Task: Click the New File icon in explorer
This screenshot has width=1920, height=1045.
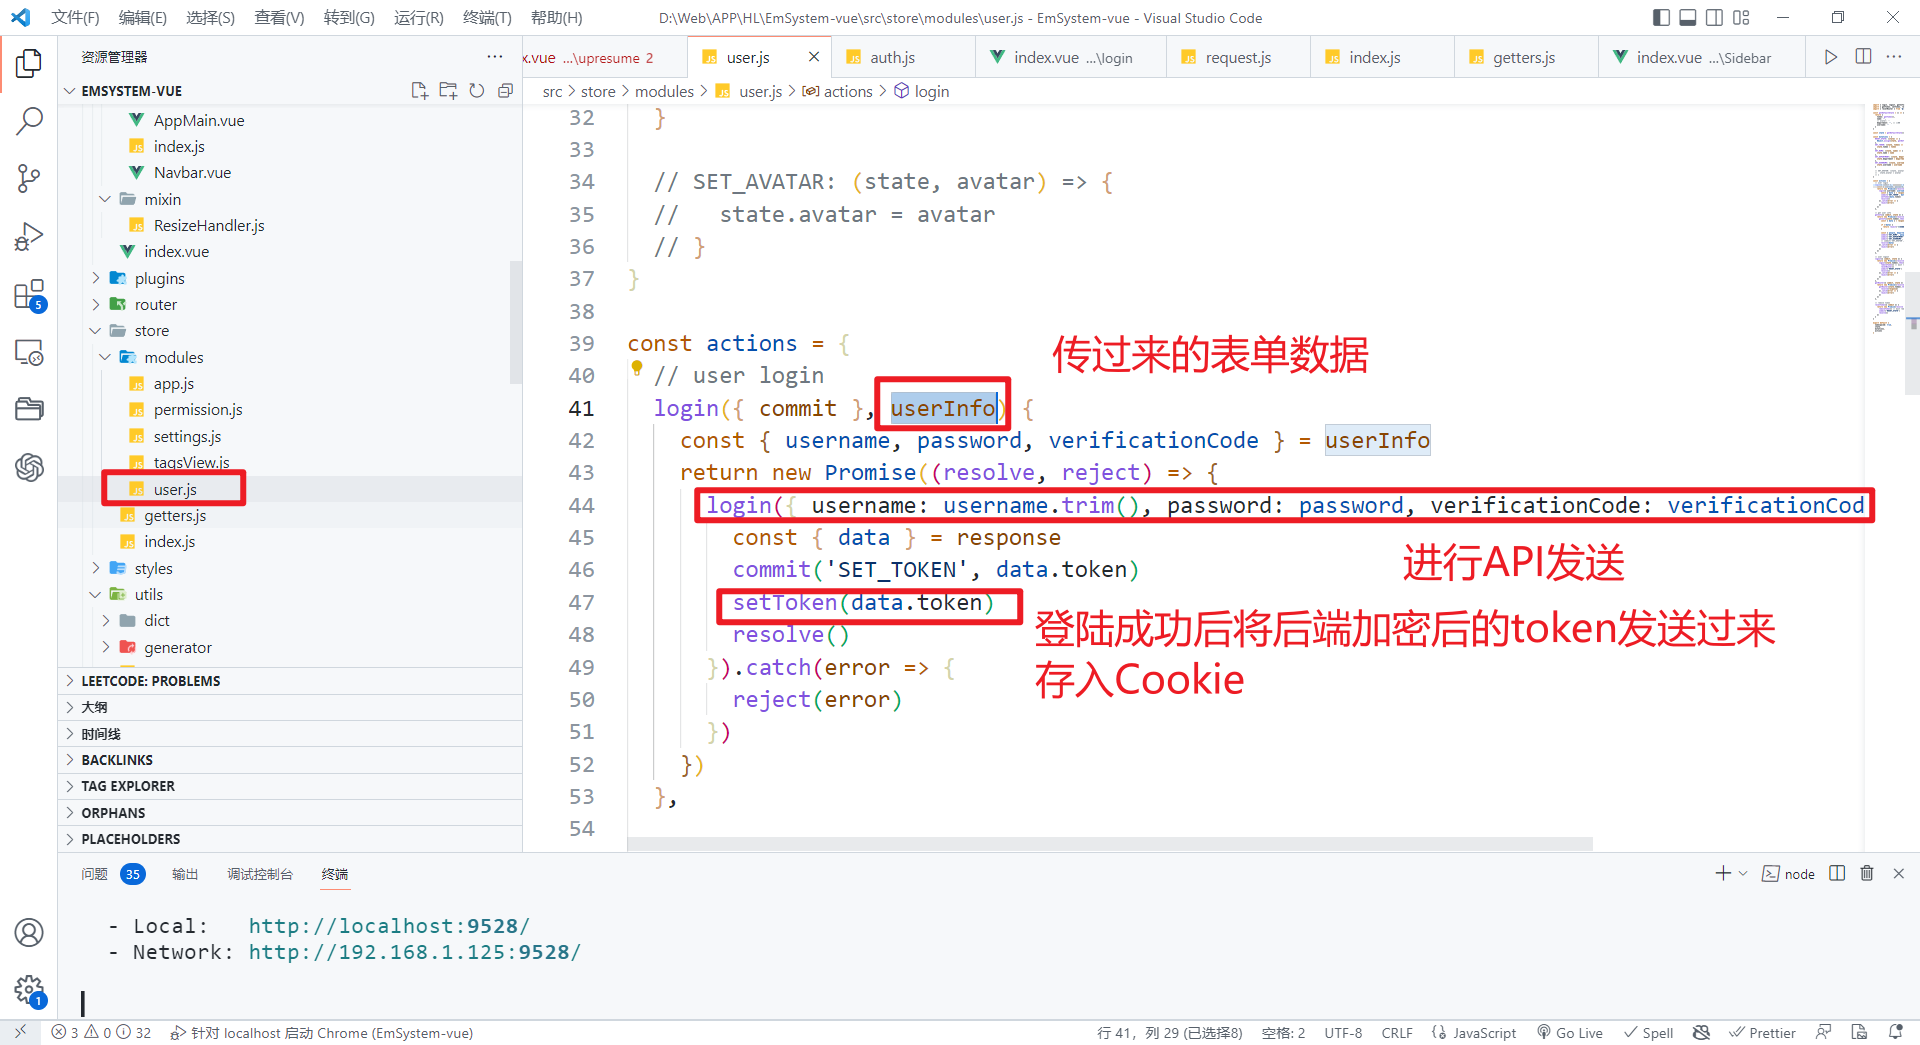Action: (420, 91)
